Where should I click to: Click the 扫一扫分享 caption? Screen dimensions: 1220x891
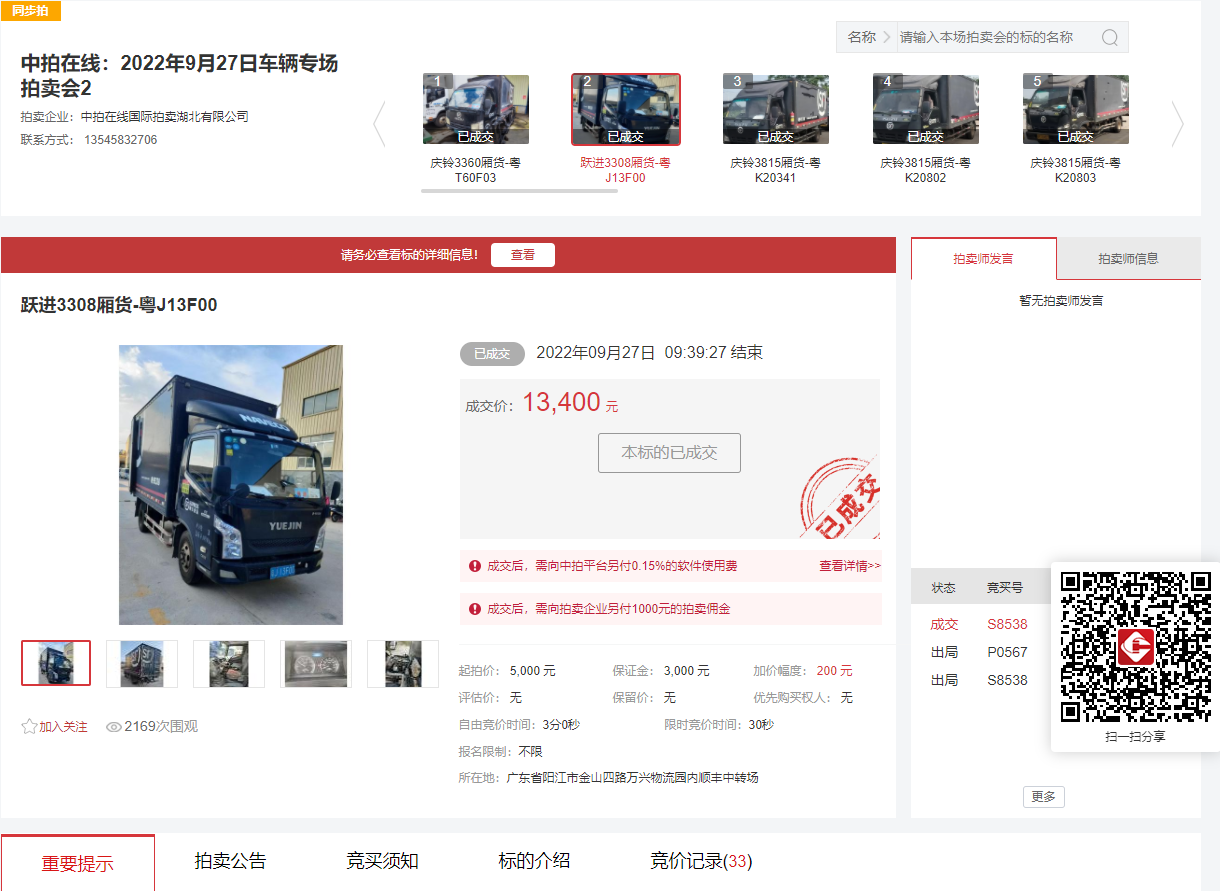pyautogui.click(x=1135, y=737)
